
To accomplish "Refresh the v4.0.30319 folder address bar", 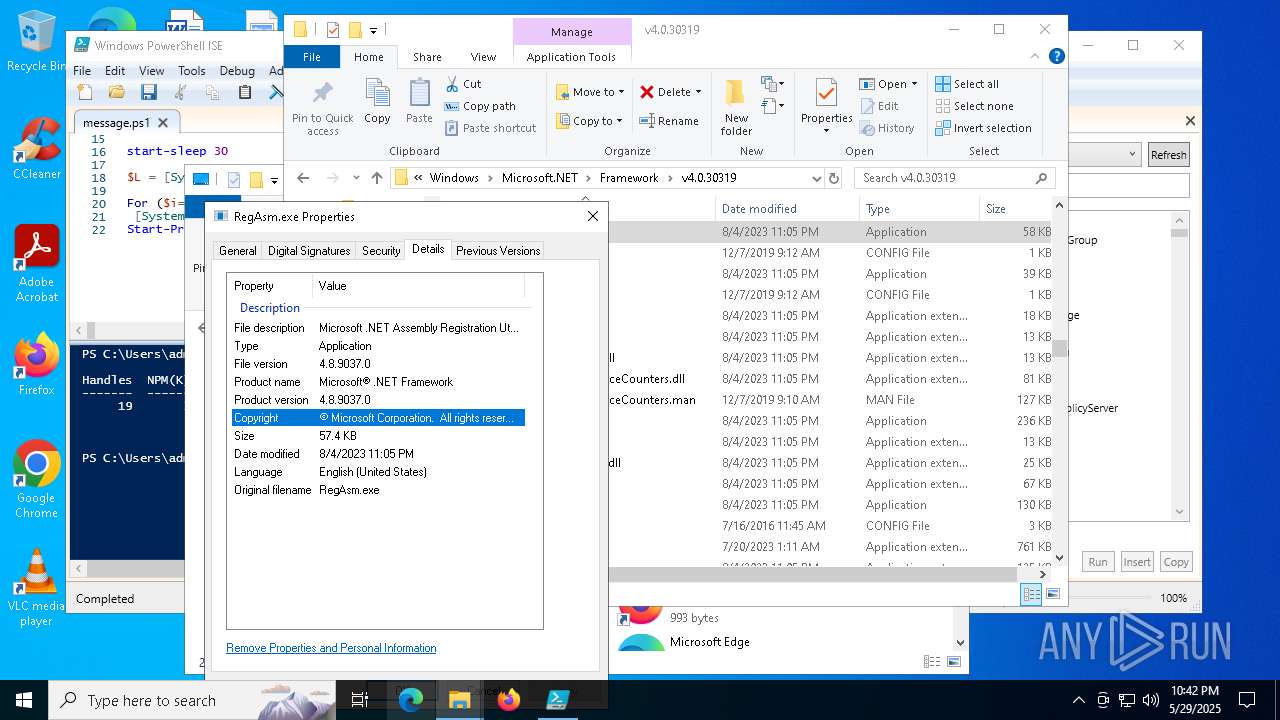I will click(x=834, y=178).
